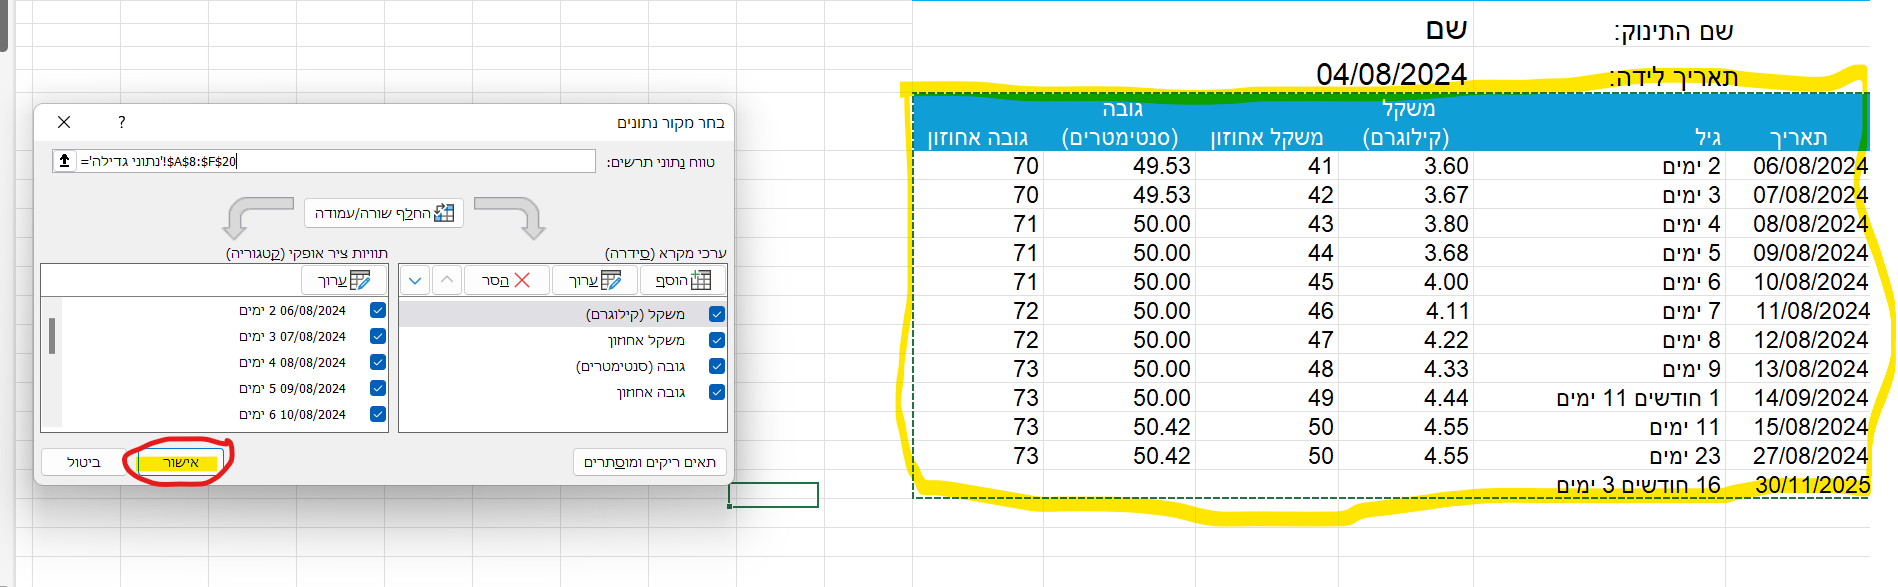Click the cell labeled שם התינוק
Image resolution: width=1898 pixels, height=587 pixels.
pyautogui.click(x=1673, y=32)
